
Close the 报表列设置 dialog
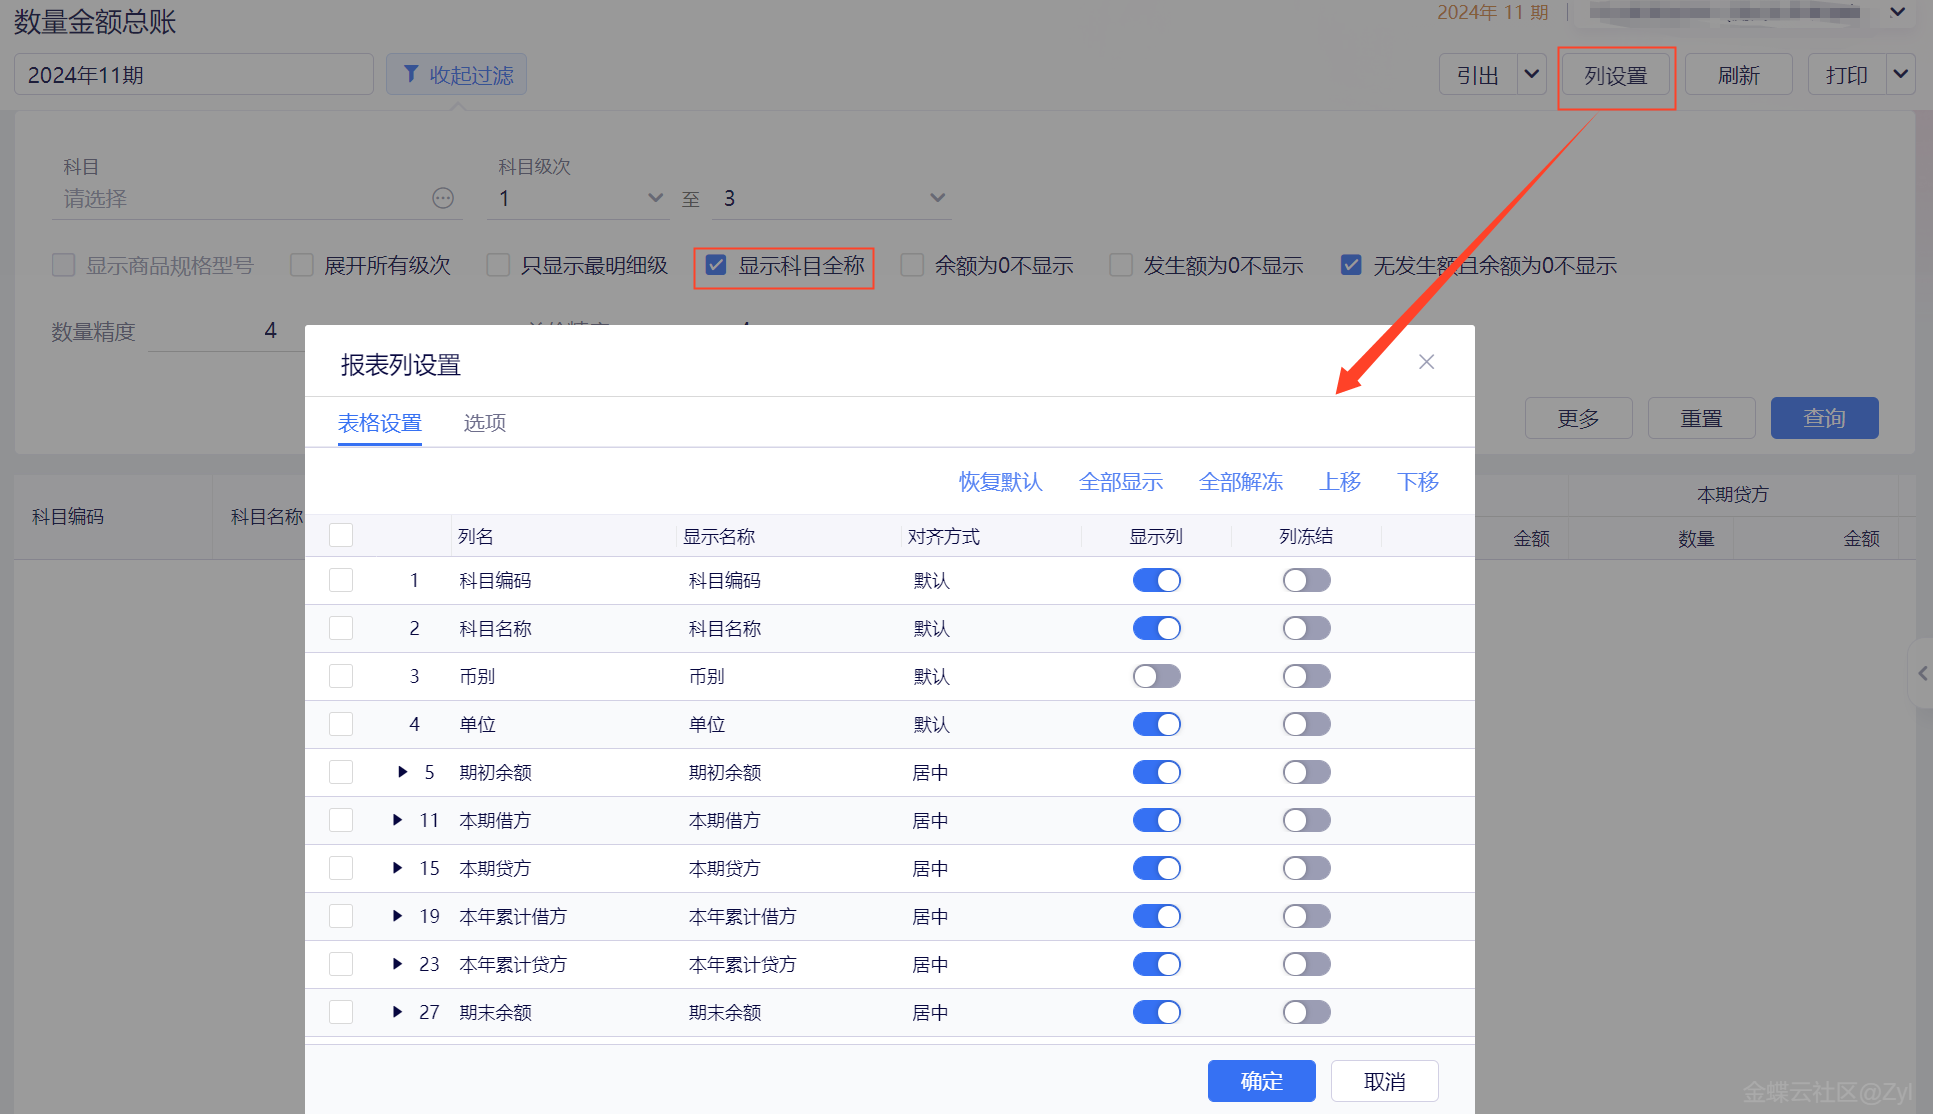click(1426, 362)
